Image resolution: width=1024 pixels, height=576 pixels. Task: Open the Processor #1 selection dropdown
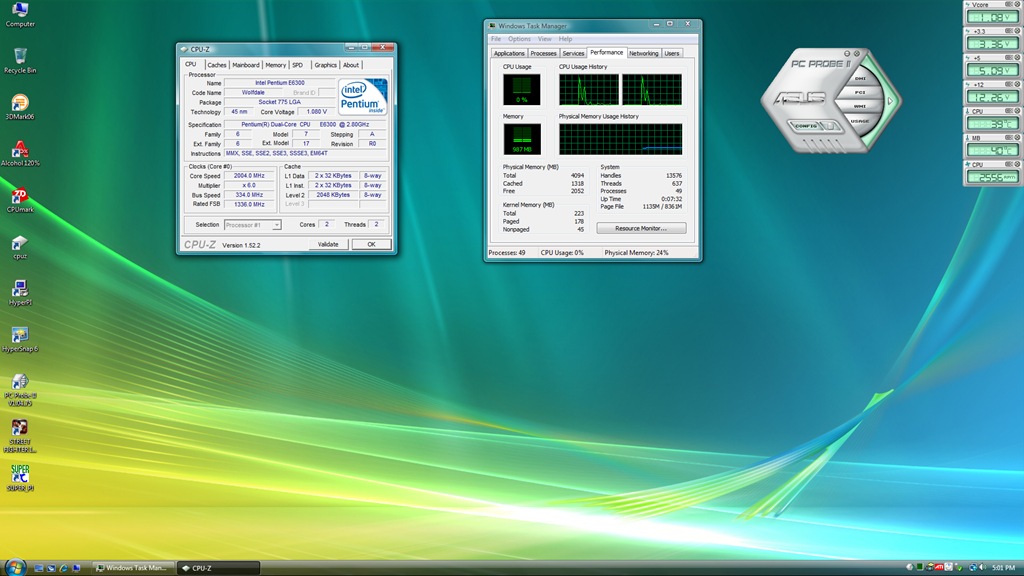(x=252, y=225)
